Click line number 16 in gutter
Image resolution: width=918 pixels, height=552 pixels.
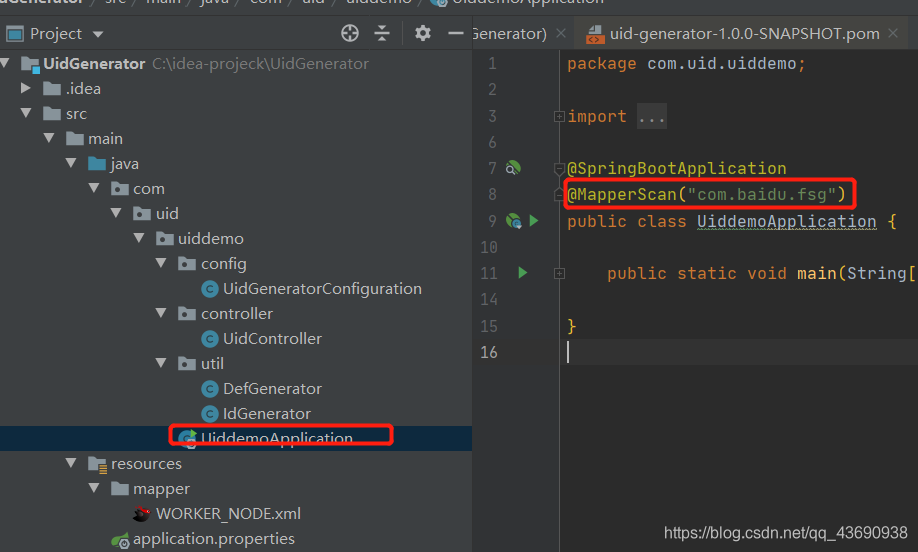(489, 352)
